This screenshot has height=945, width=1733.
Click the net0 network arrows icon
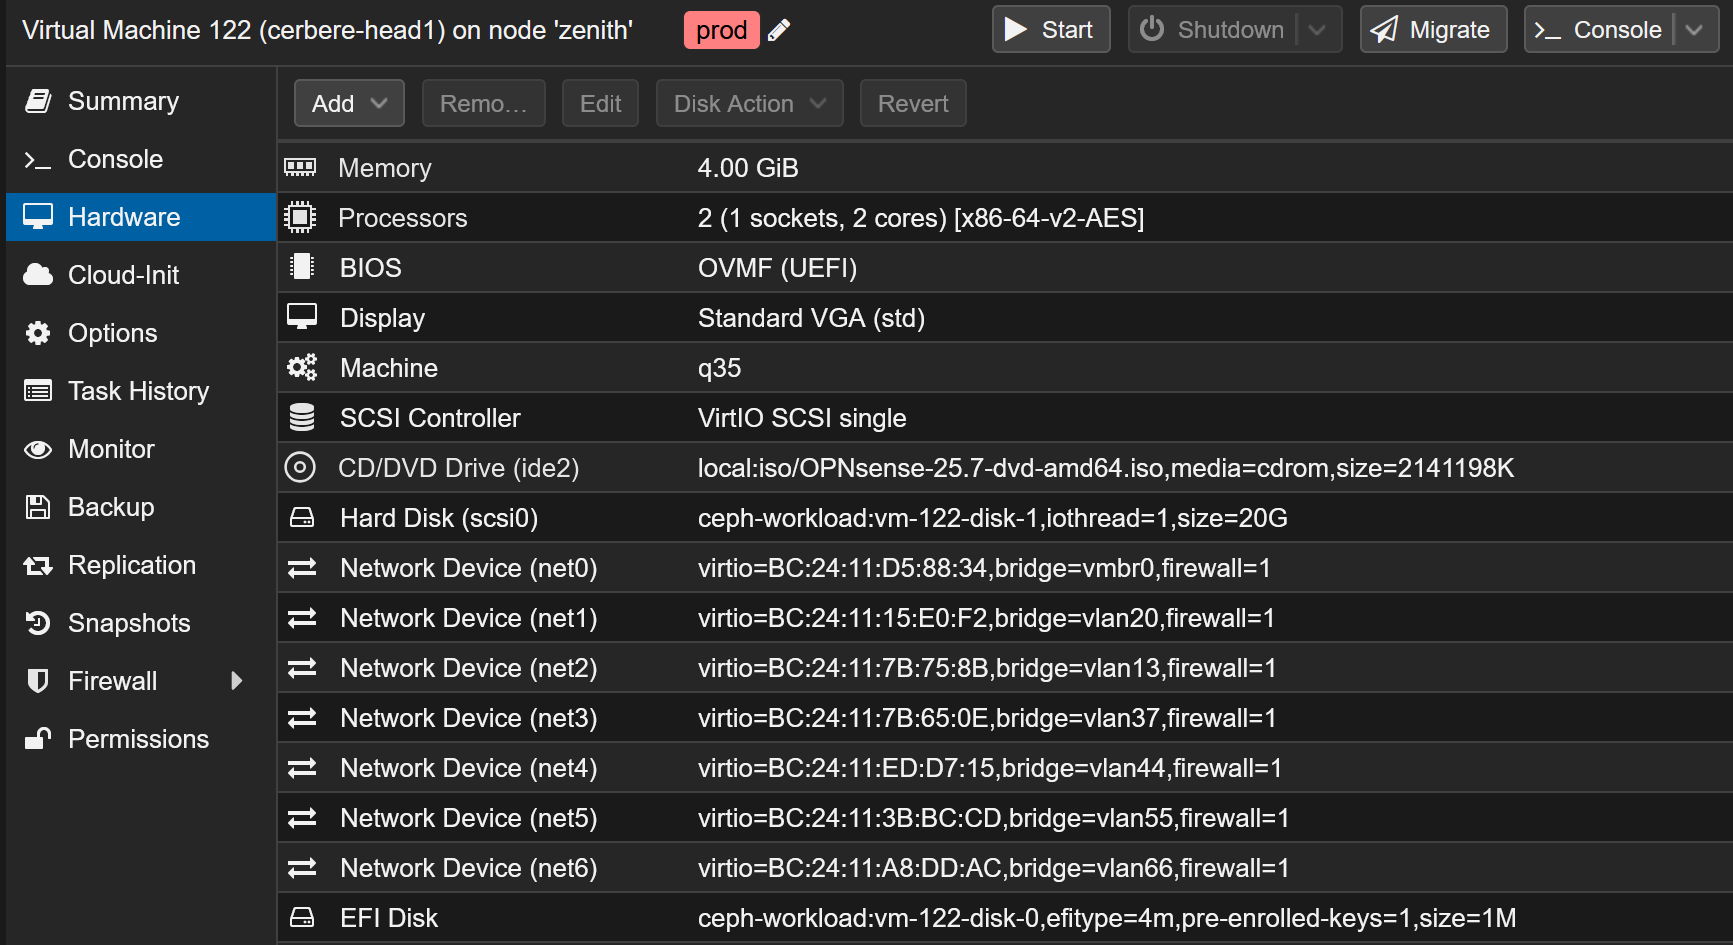[x=301, y=568]
